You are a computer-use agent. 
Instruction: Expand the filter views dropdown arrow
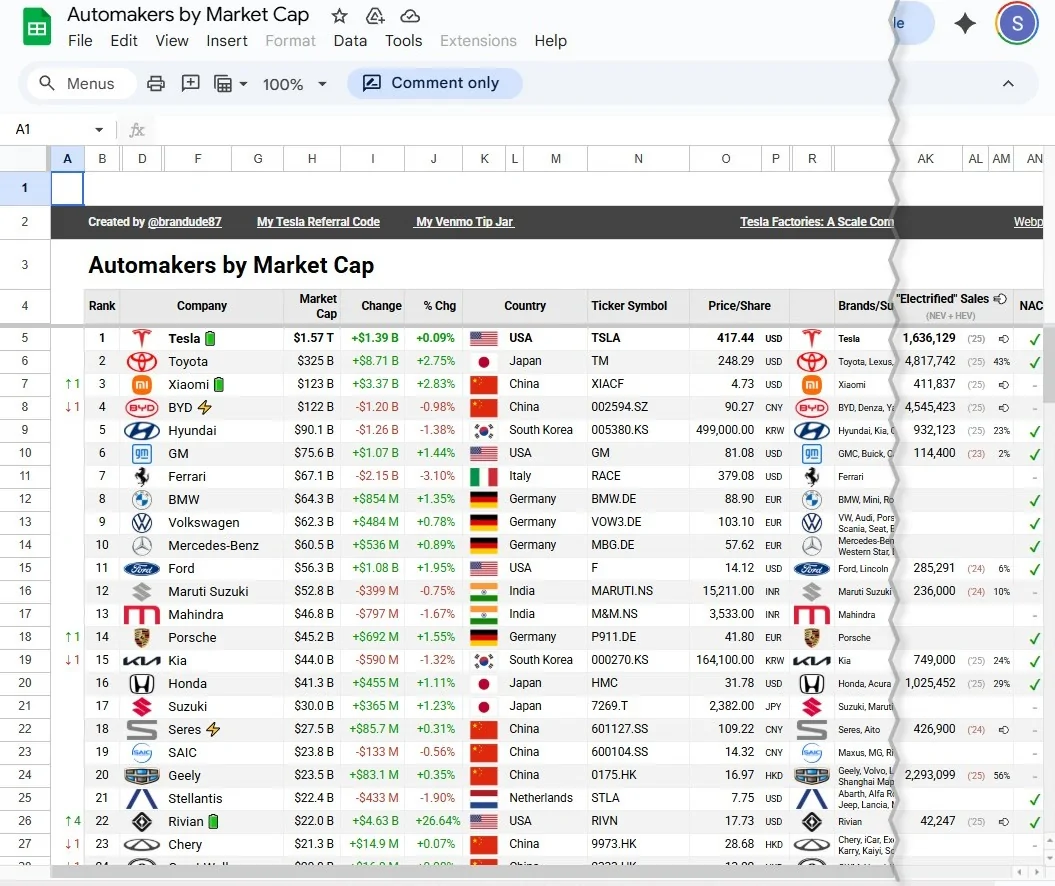(x=244, y=84)
